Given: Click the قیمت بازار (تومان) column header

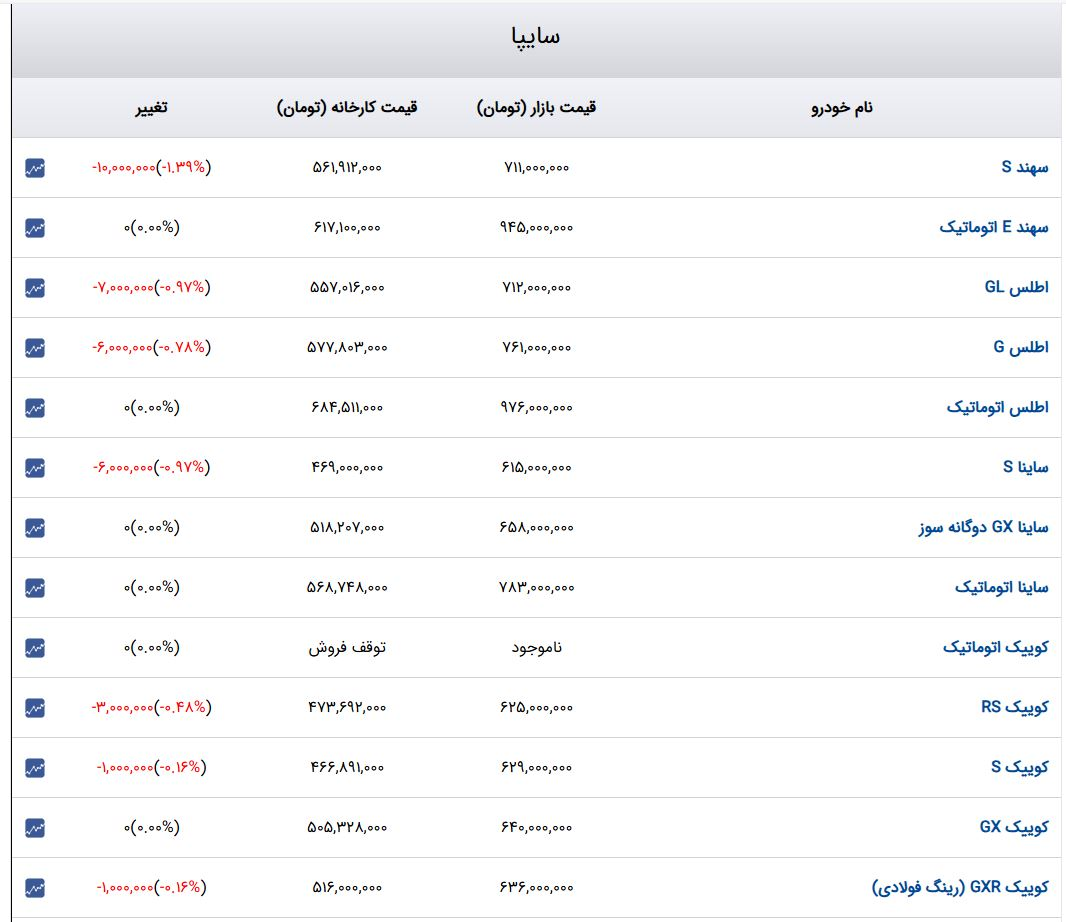Looking at the screenshot, I should click(x=536, y=107).
